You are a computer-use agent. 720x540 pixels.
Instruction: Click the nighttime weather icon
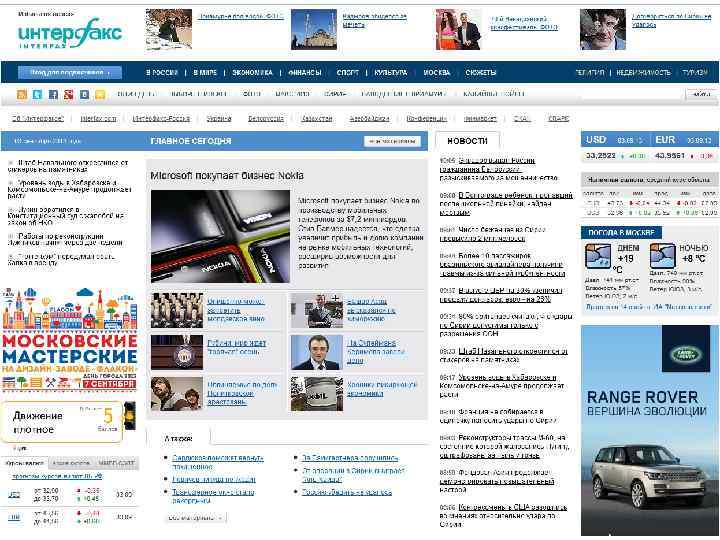[663, 256]
